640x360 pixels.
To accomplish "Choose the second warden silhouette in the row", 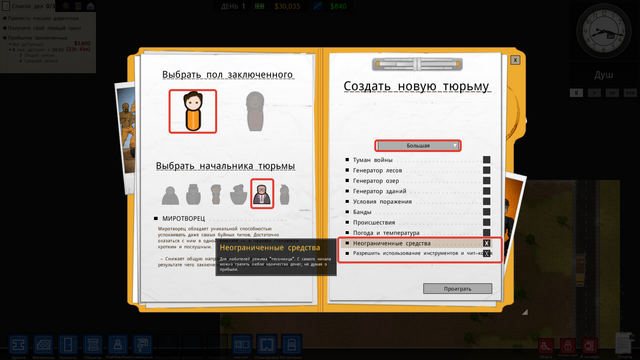I will coord(193,194).
